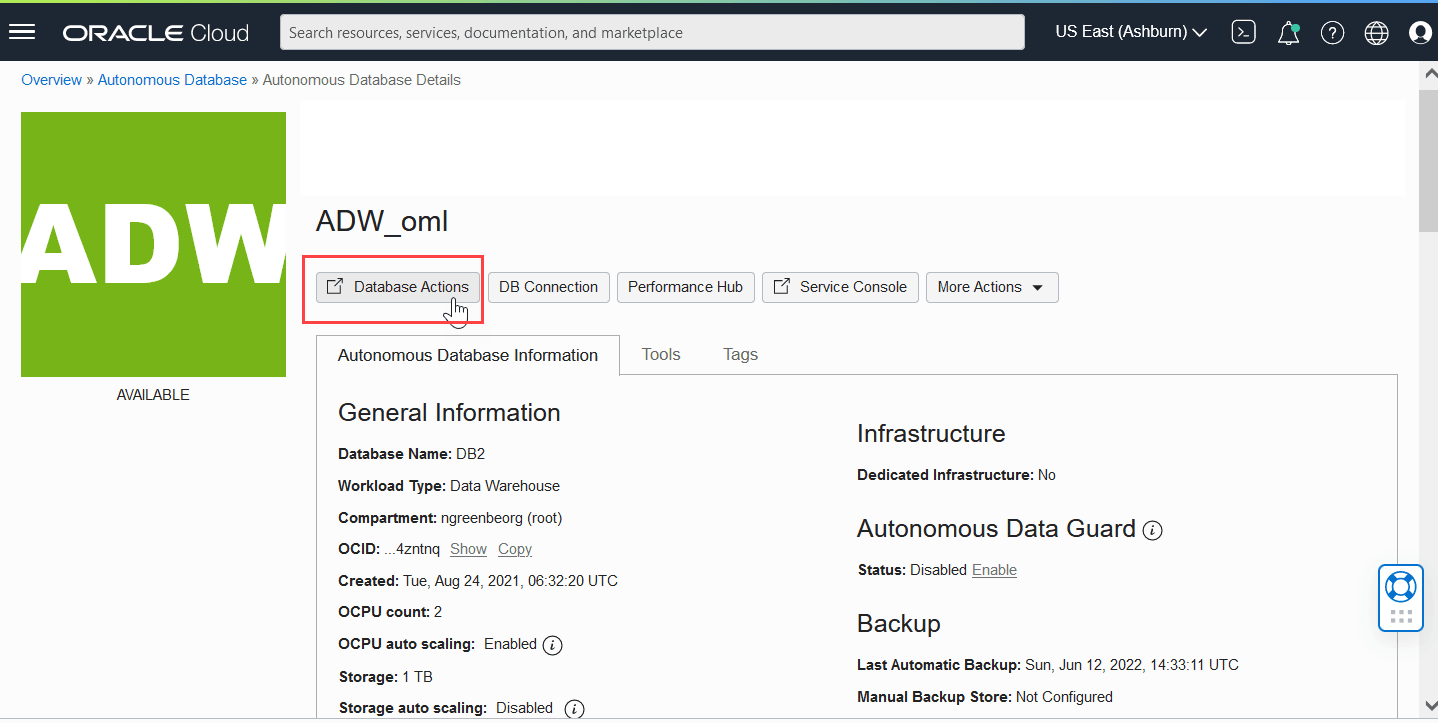Image resolution: width=1438 pixels, height=723 pixels.
Task: Open the US East (Ashburn) region selector
Action: click(1130, 31)
